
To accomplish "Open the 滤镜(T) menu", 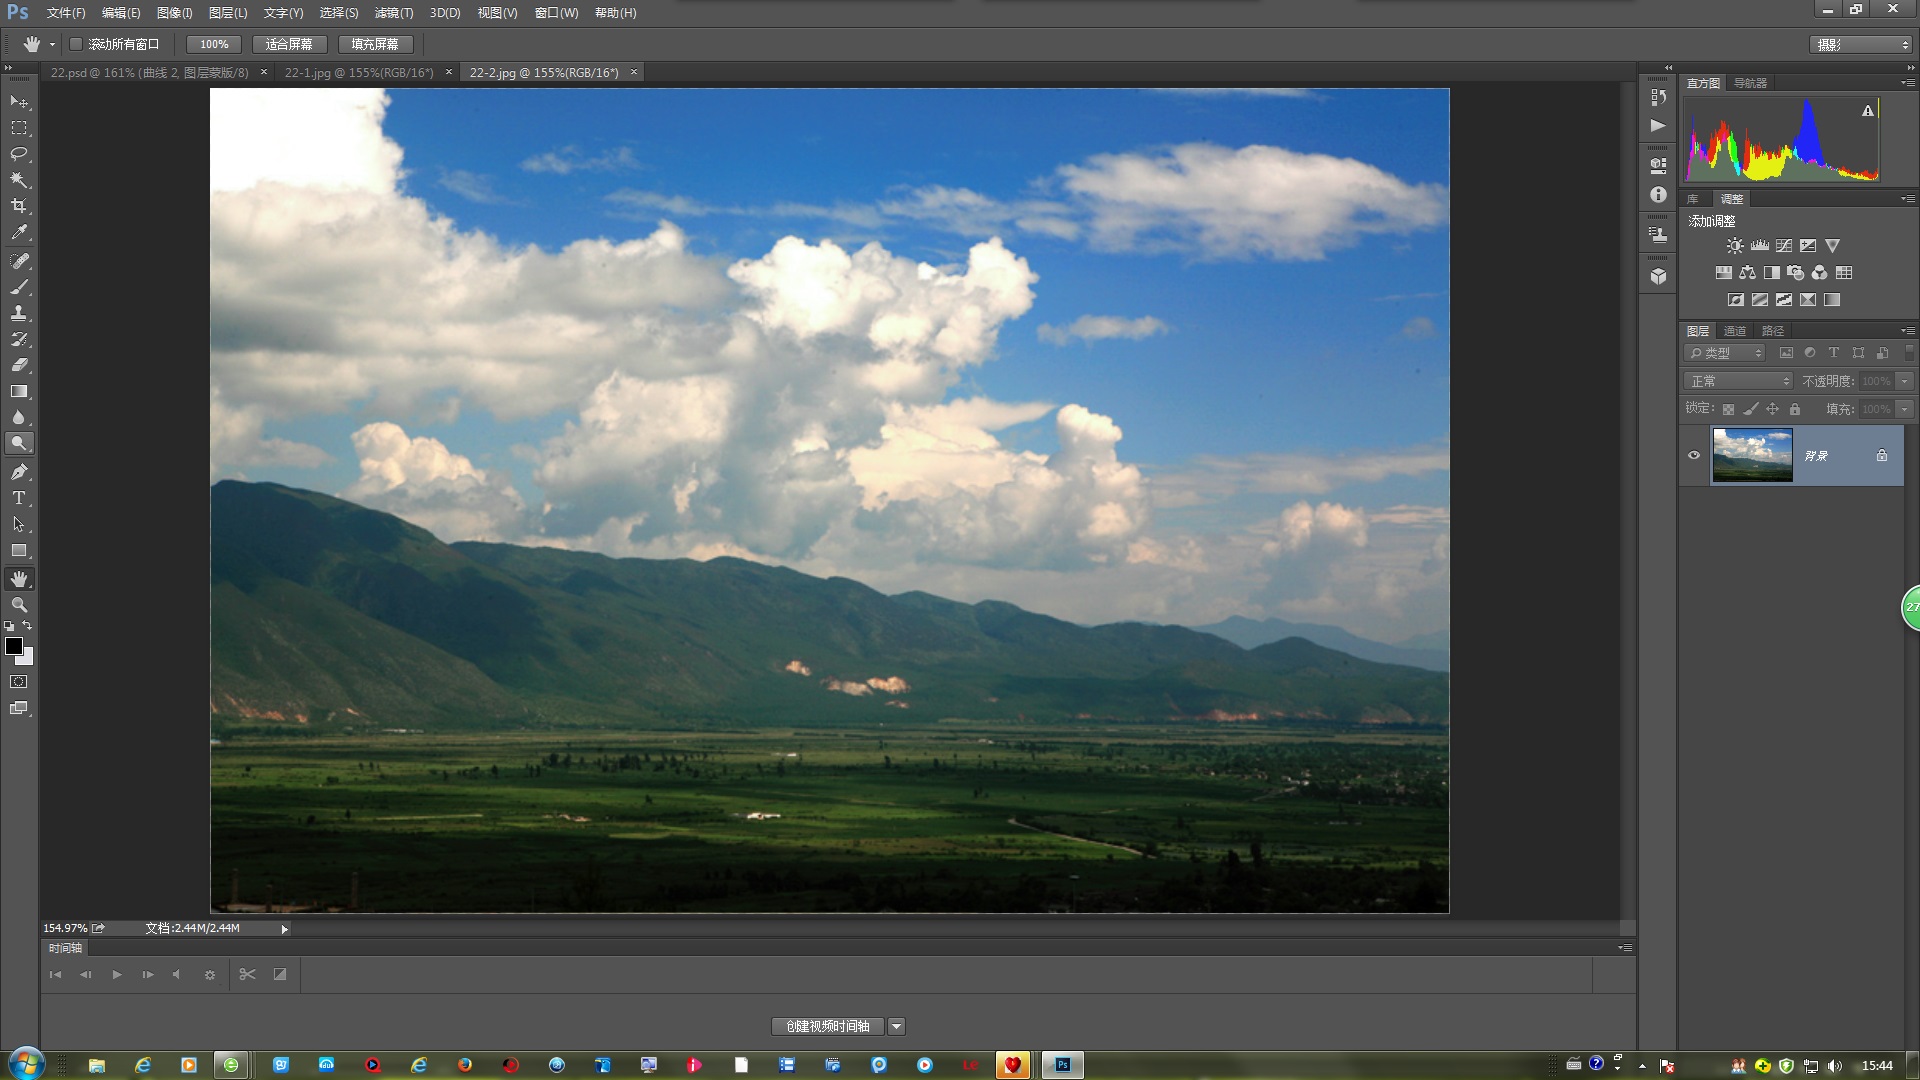I will click(393, 13).
